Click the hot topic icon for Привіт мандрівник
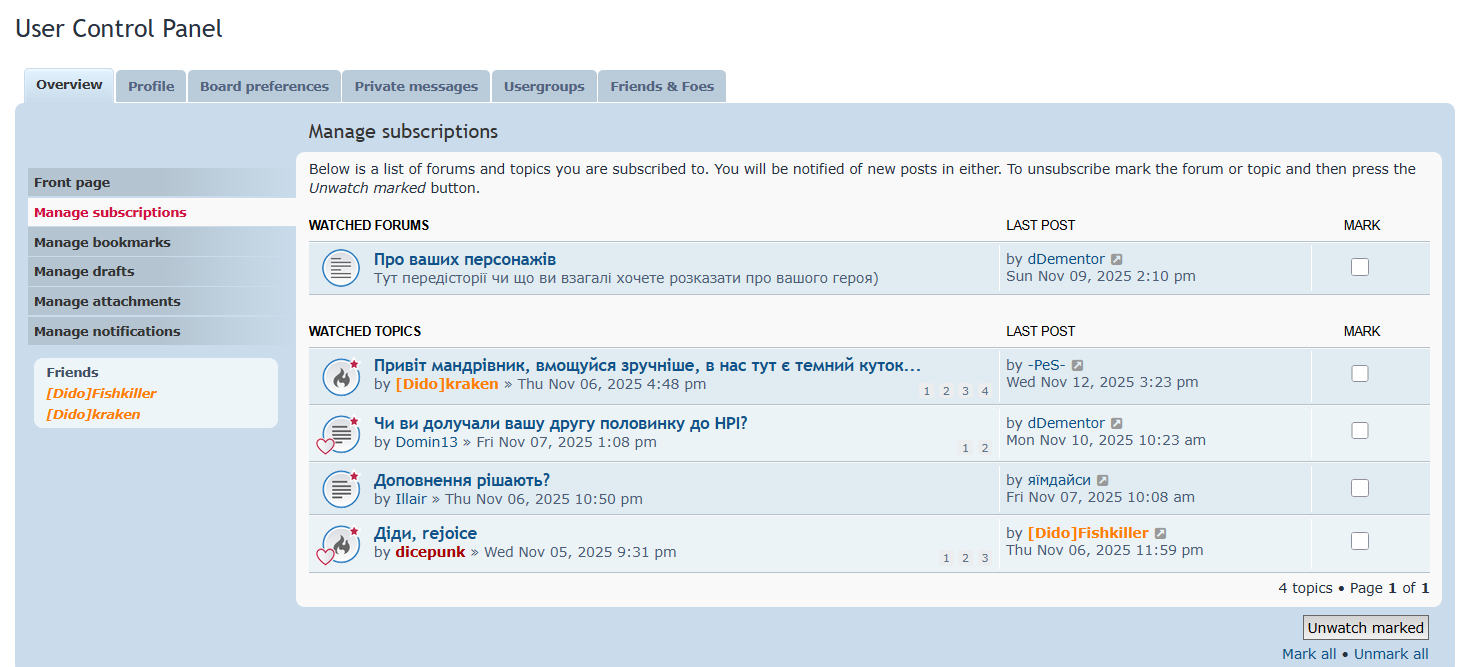 pyautogui.click(x=341, y=377)
